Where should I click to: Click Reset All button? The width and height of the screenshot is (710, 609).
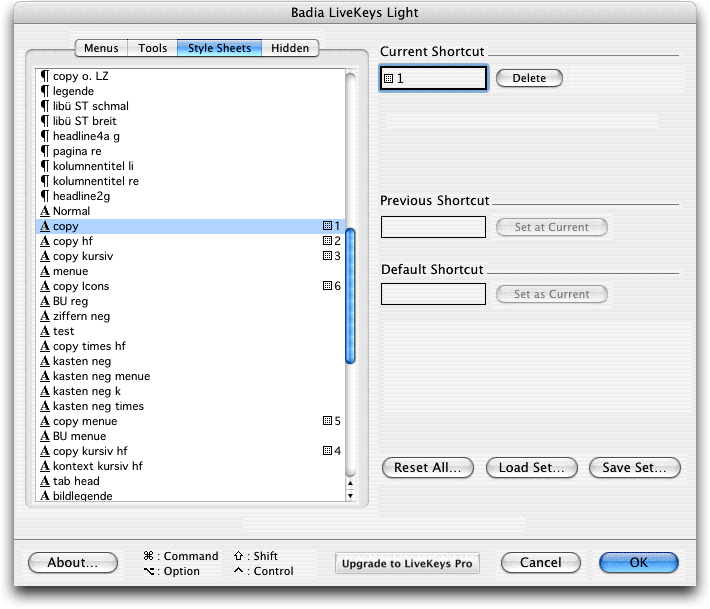point(428,467)
